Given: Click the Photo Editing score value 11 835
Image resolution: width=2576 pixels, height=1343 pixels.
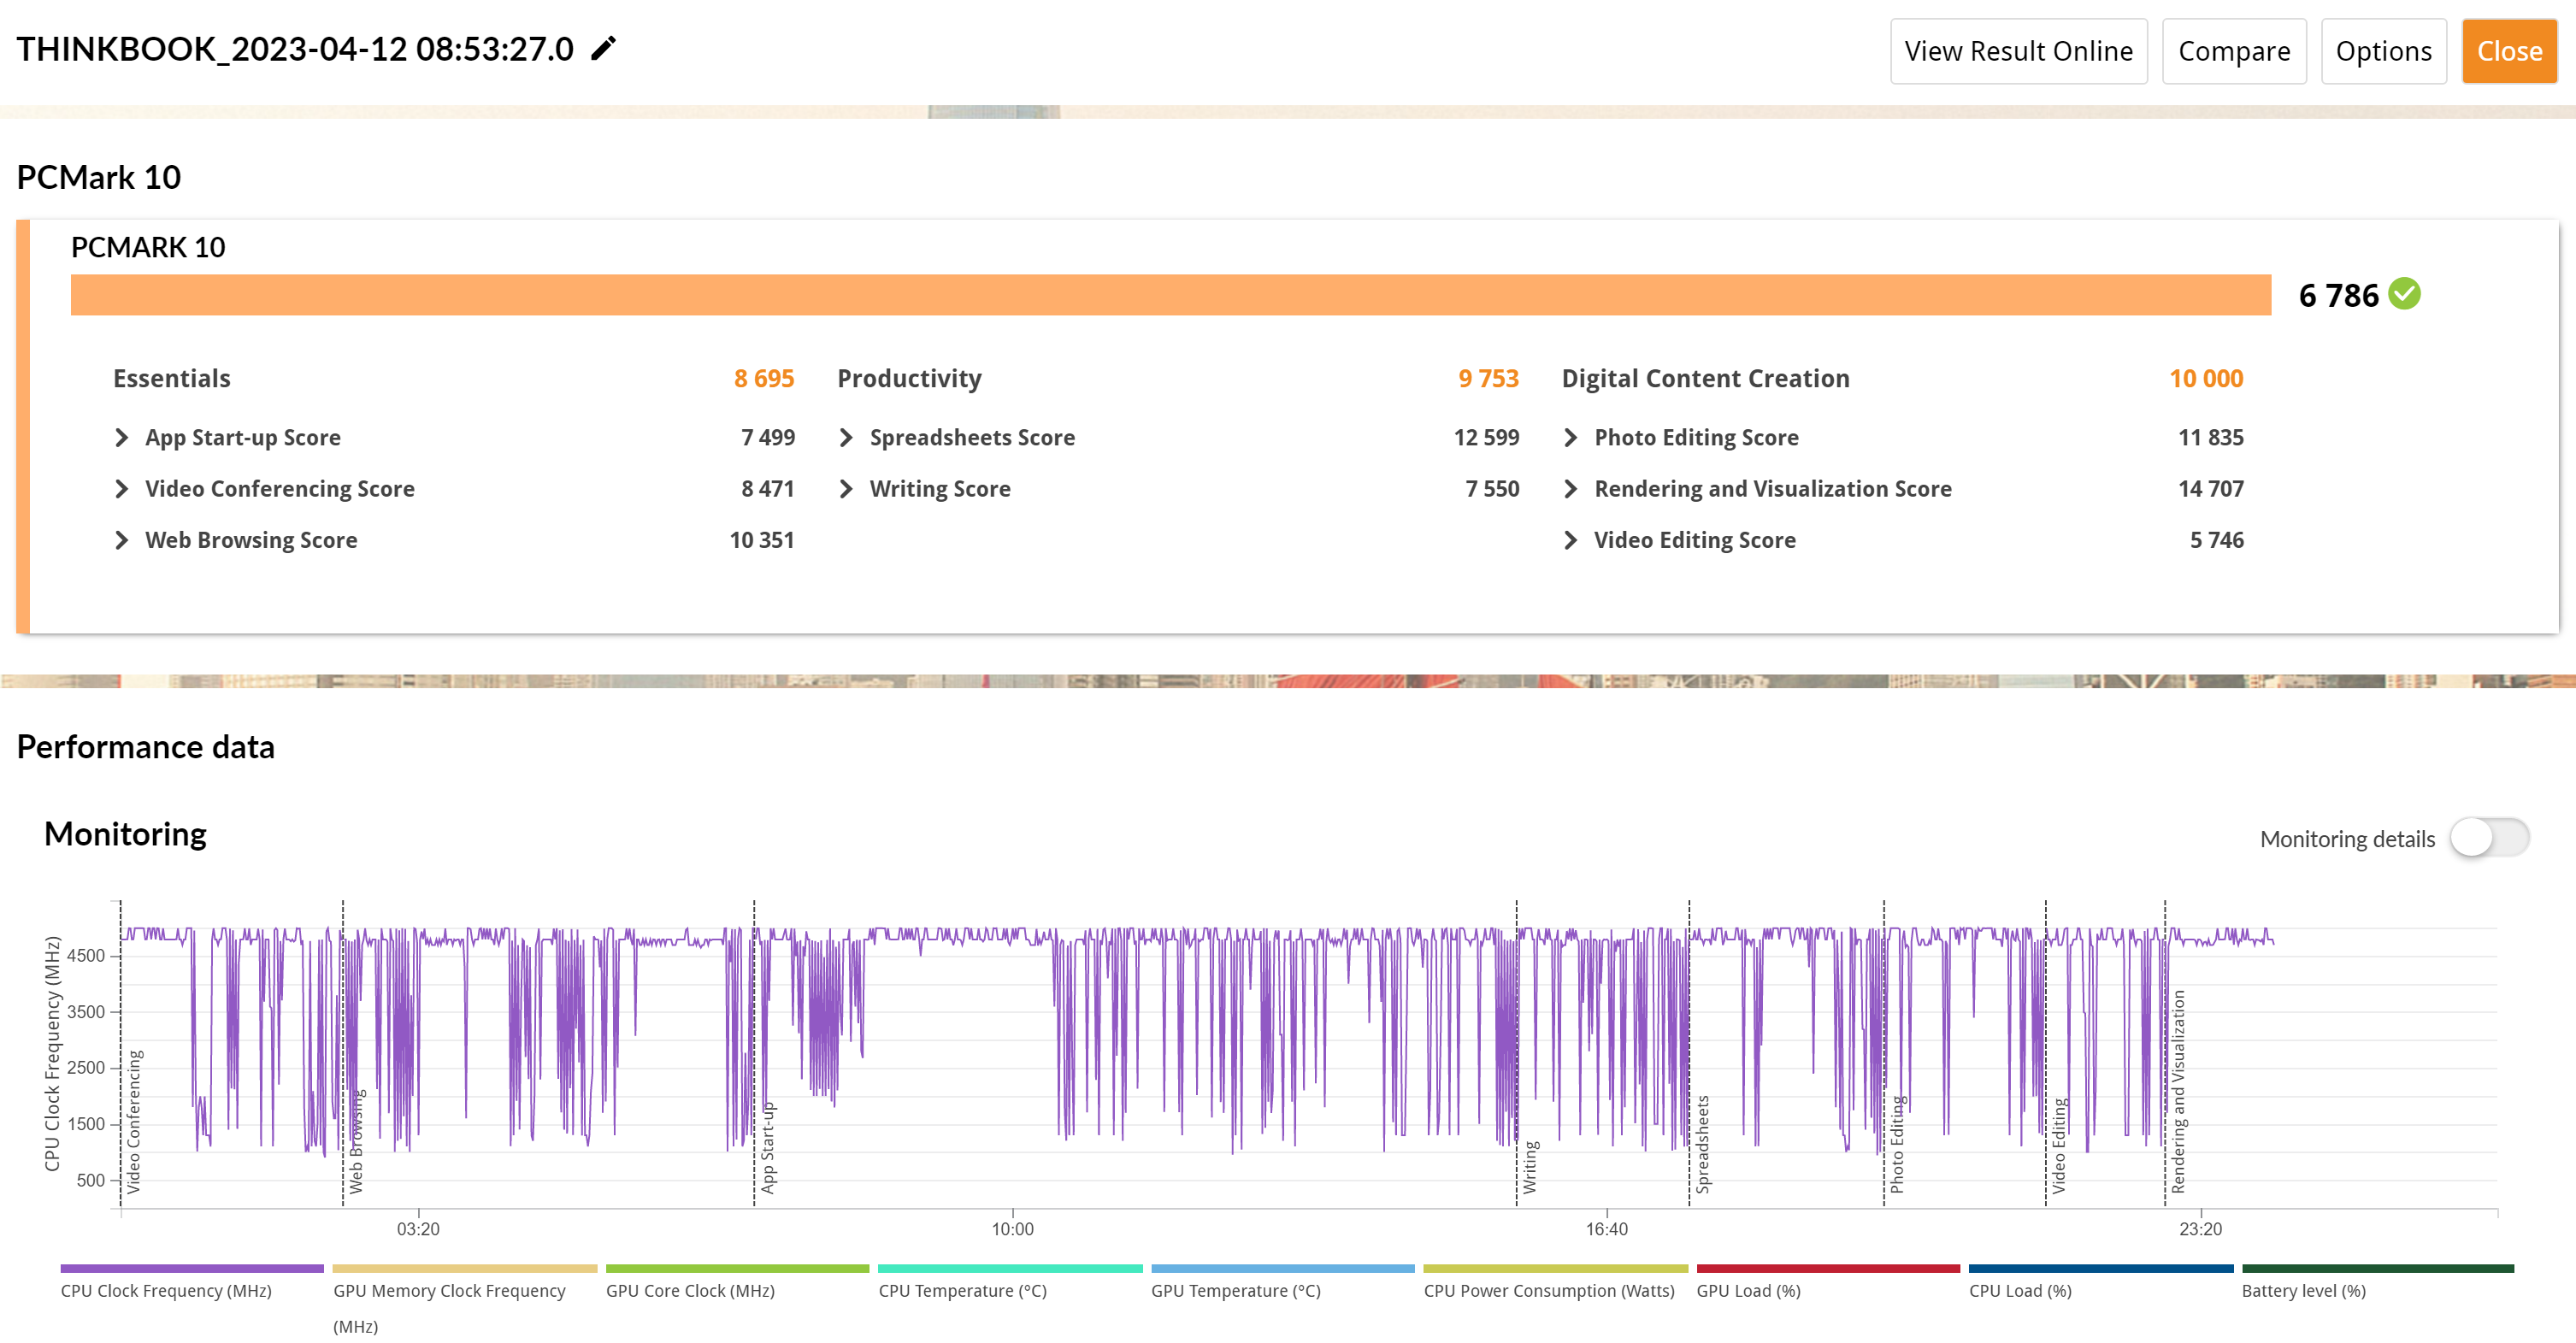Looking at the screenshot, I should click(x=2210, y=437).
